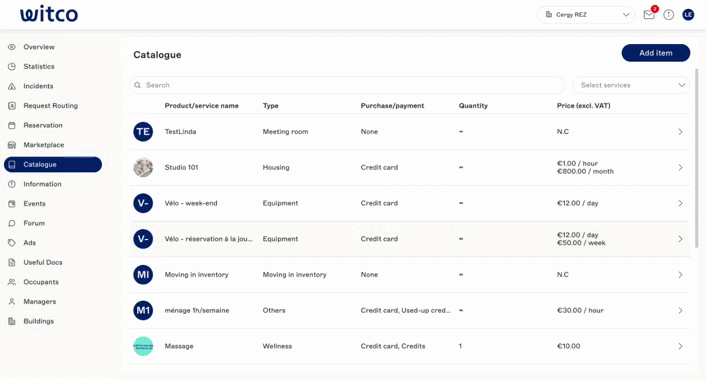The height and width of the screenshot is (380, 706).
Task: Click the catalogue vertical scrollbar
Action: 696,158
